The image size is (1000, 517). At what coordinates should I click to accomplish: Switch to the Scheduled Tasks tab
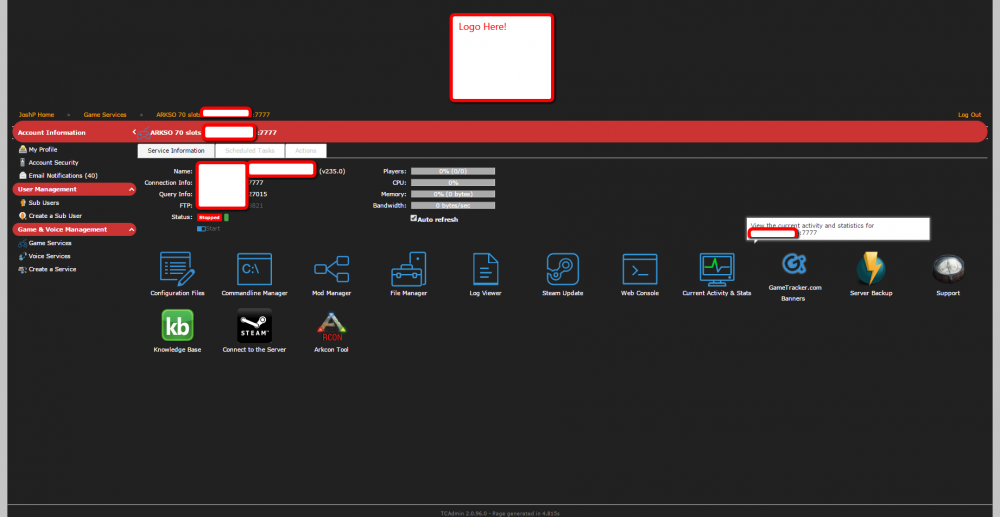tap(248, 151)
